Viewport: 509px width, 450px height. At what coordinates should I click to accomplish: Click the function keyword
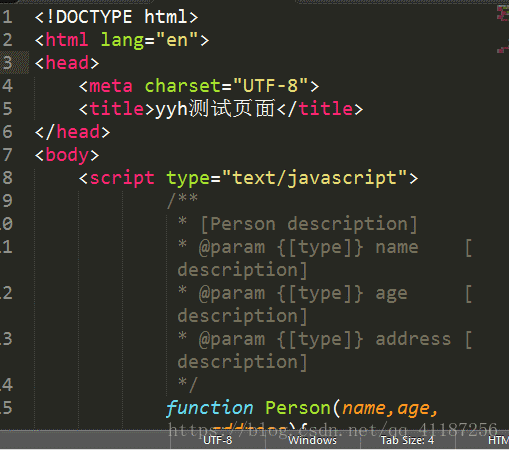pos(210,408)
